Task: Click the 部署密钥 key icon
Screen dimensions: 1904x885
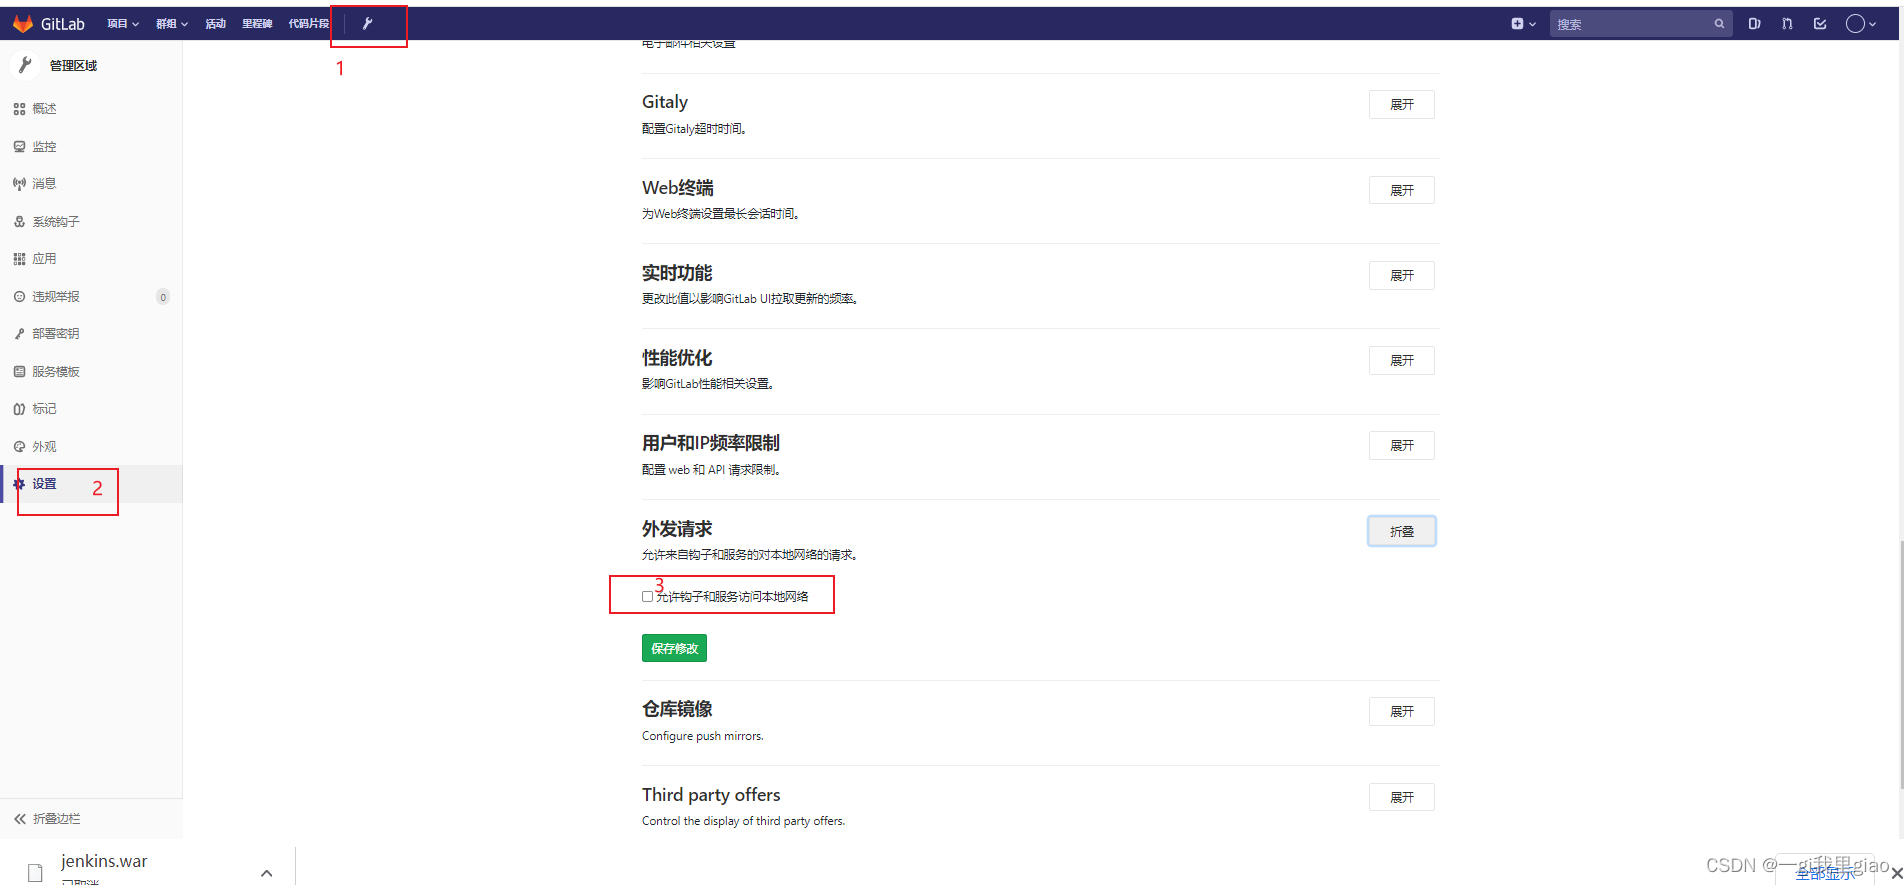Action: (19, 334)
